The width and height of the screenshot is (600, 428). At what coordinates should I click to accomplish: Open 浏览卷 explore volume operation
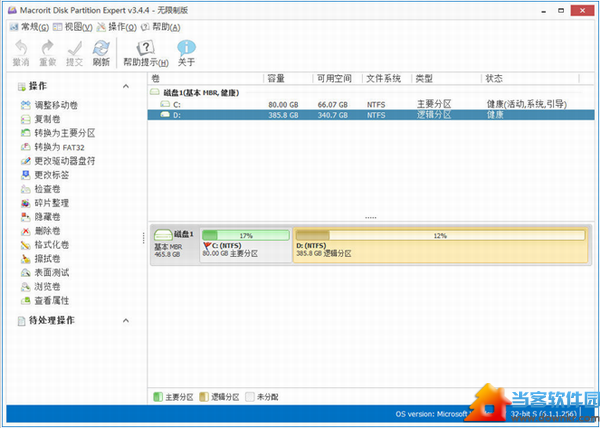click(41, 287)
